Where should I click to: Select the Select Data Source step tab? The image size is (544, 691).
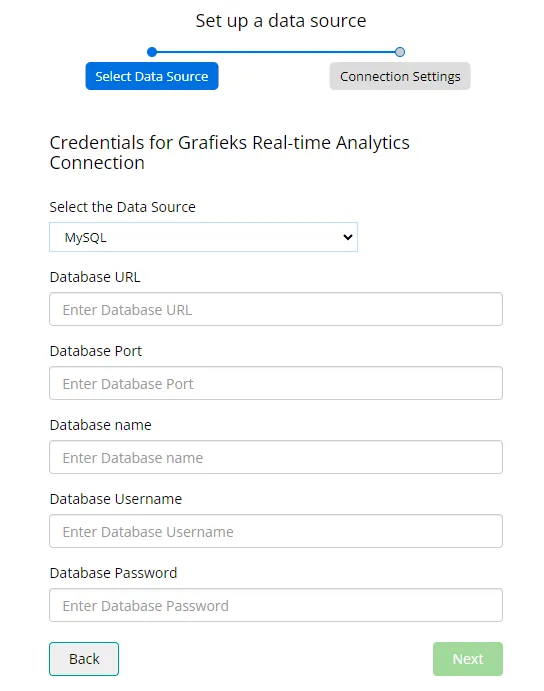152,76
